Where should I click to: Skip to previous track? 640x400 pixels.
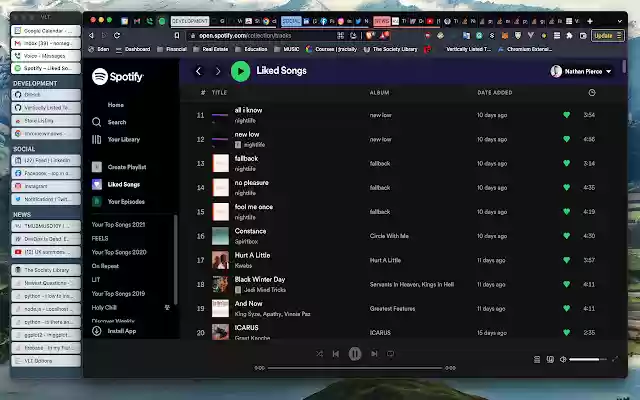(x=336, y=354)
